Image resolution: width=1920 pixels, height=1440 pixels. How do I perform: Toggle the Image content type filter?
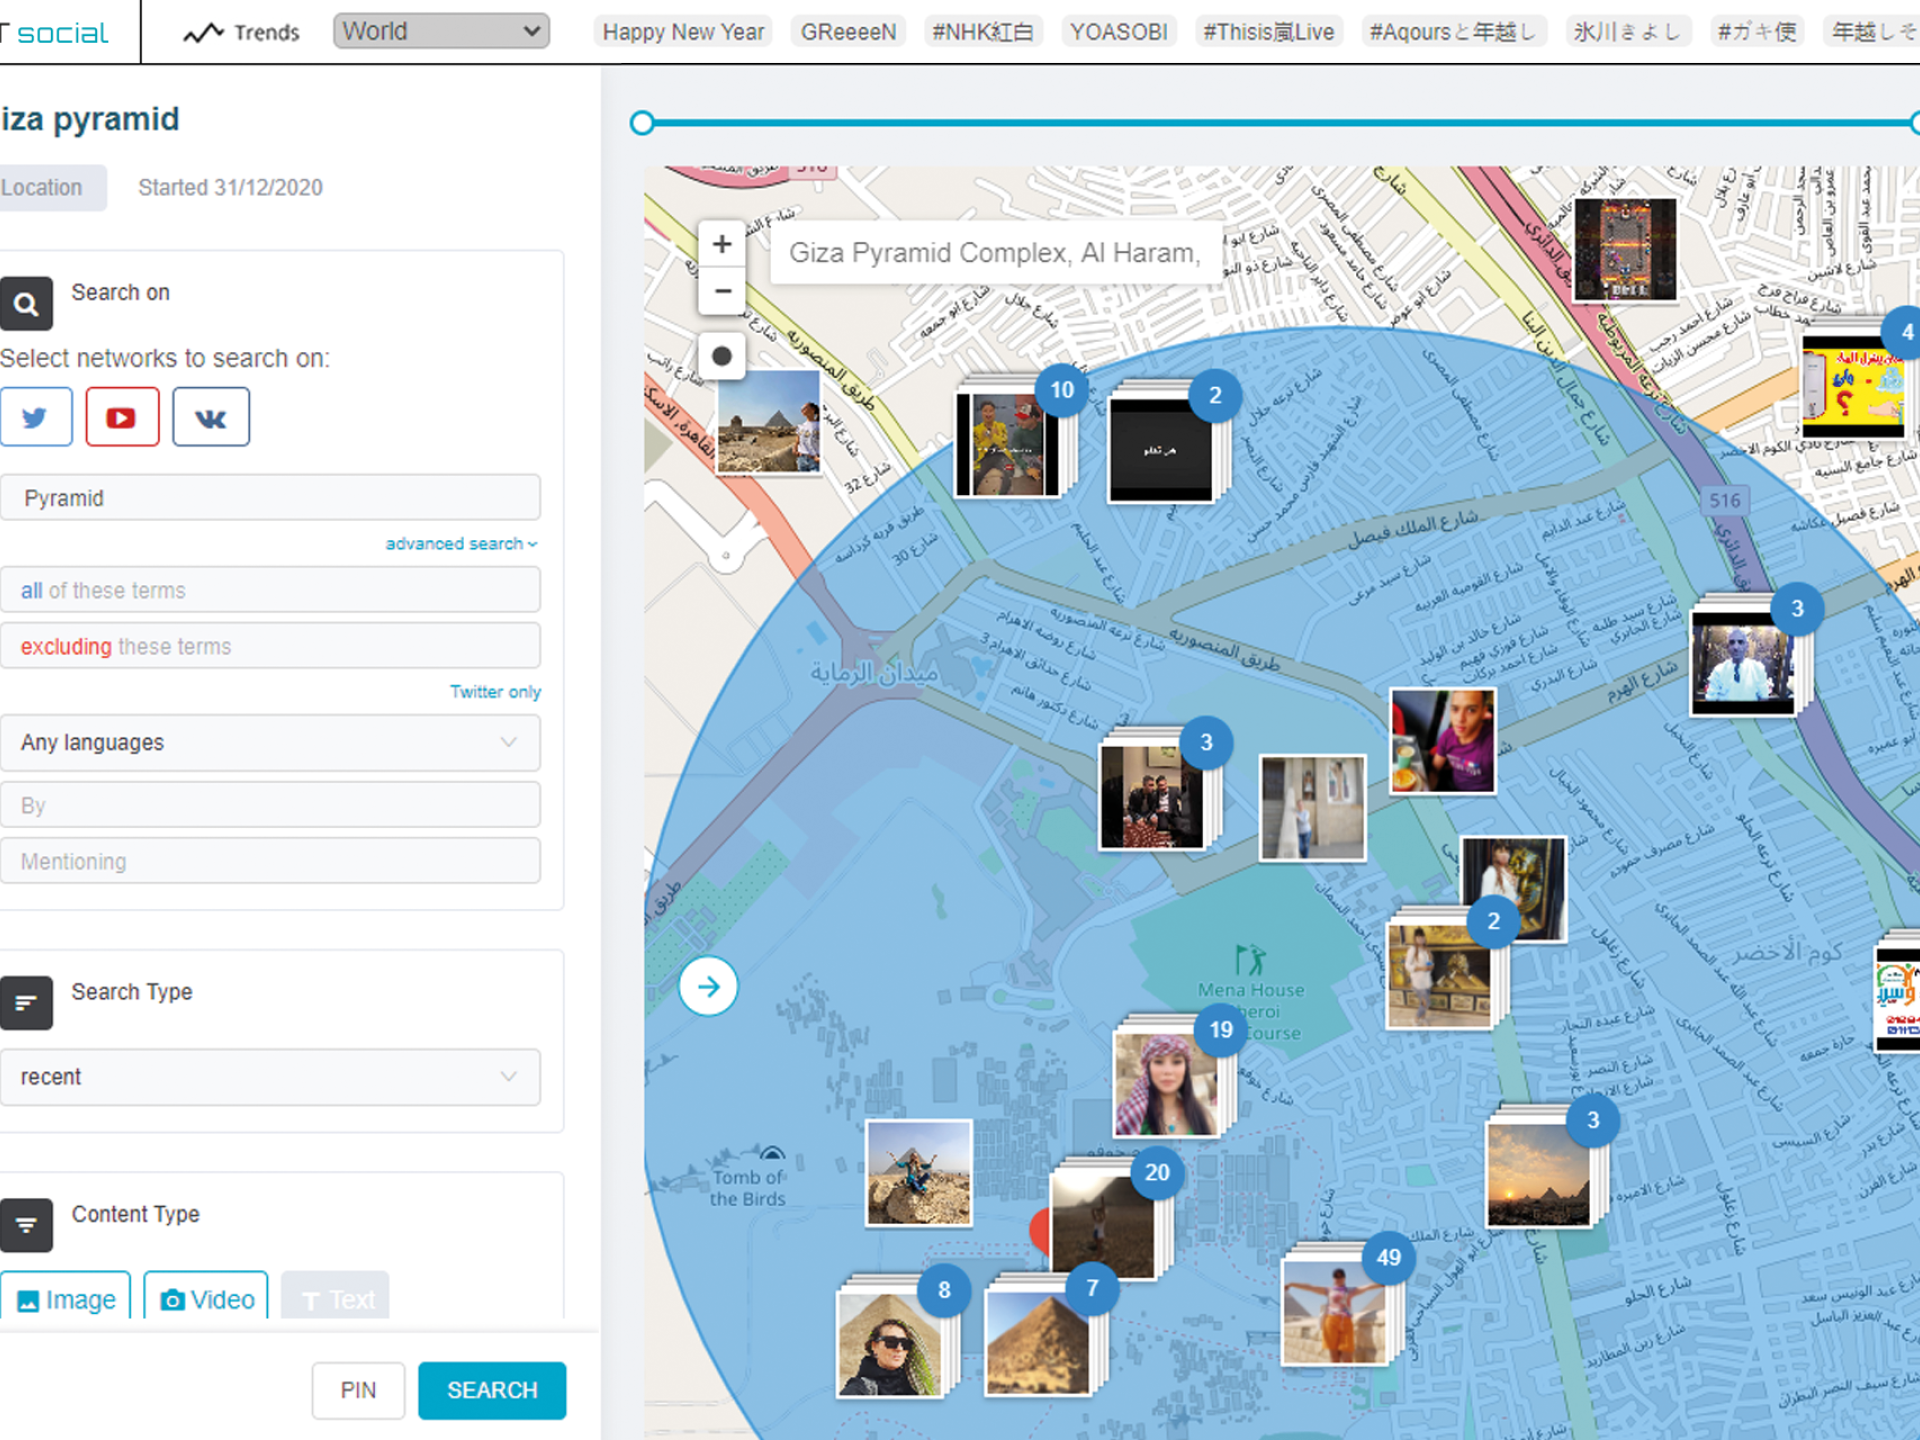[65, 1298]
